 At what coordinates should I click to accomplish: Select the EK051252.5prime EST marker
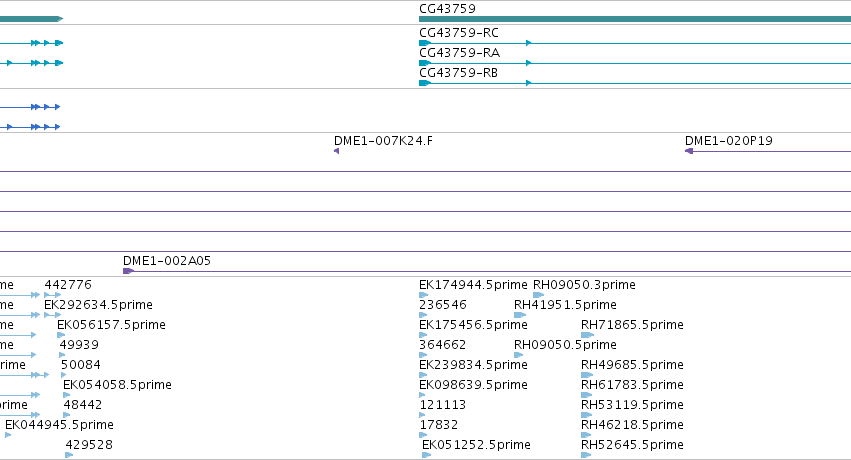[x=427, y=455]
